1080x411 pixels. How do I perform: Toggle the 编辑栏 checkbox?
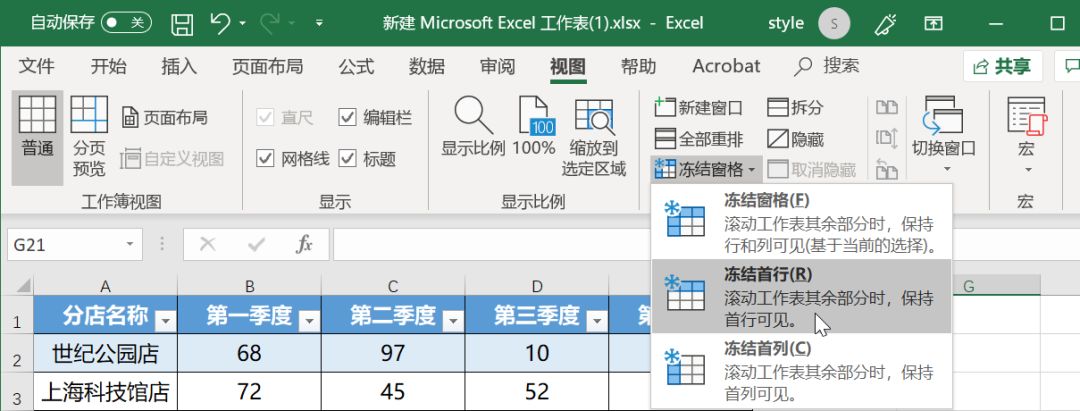click(346, 118)
